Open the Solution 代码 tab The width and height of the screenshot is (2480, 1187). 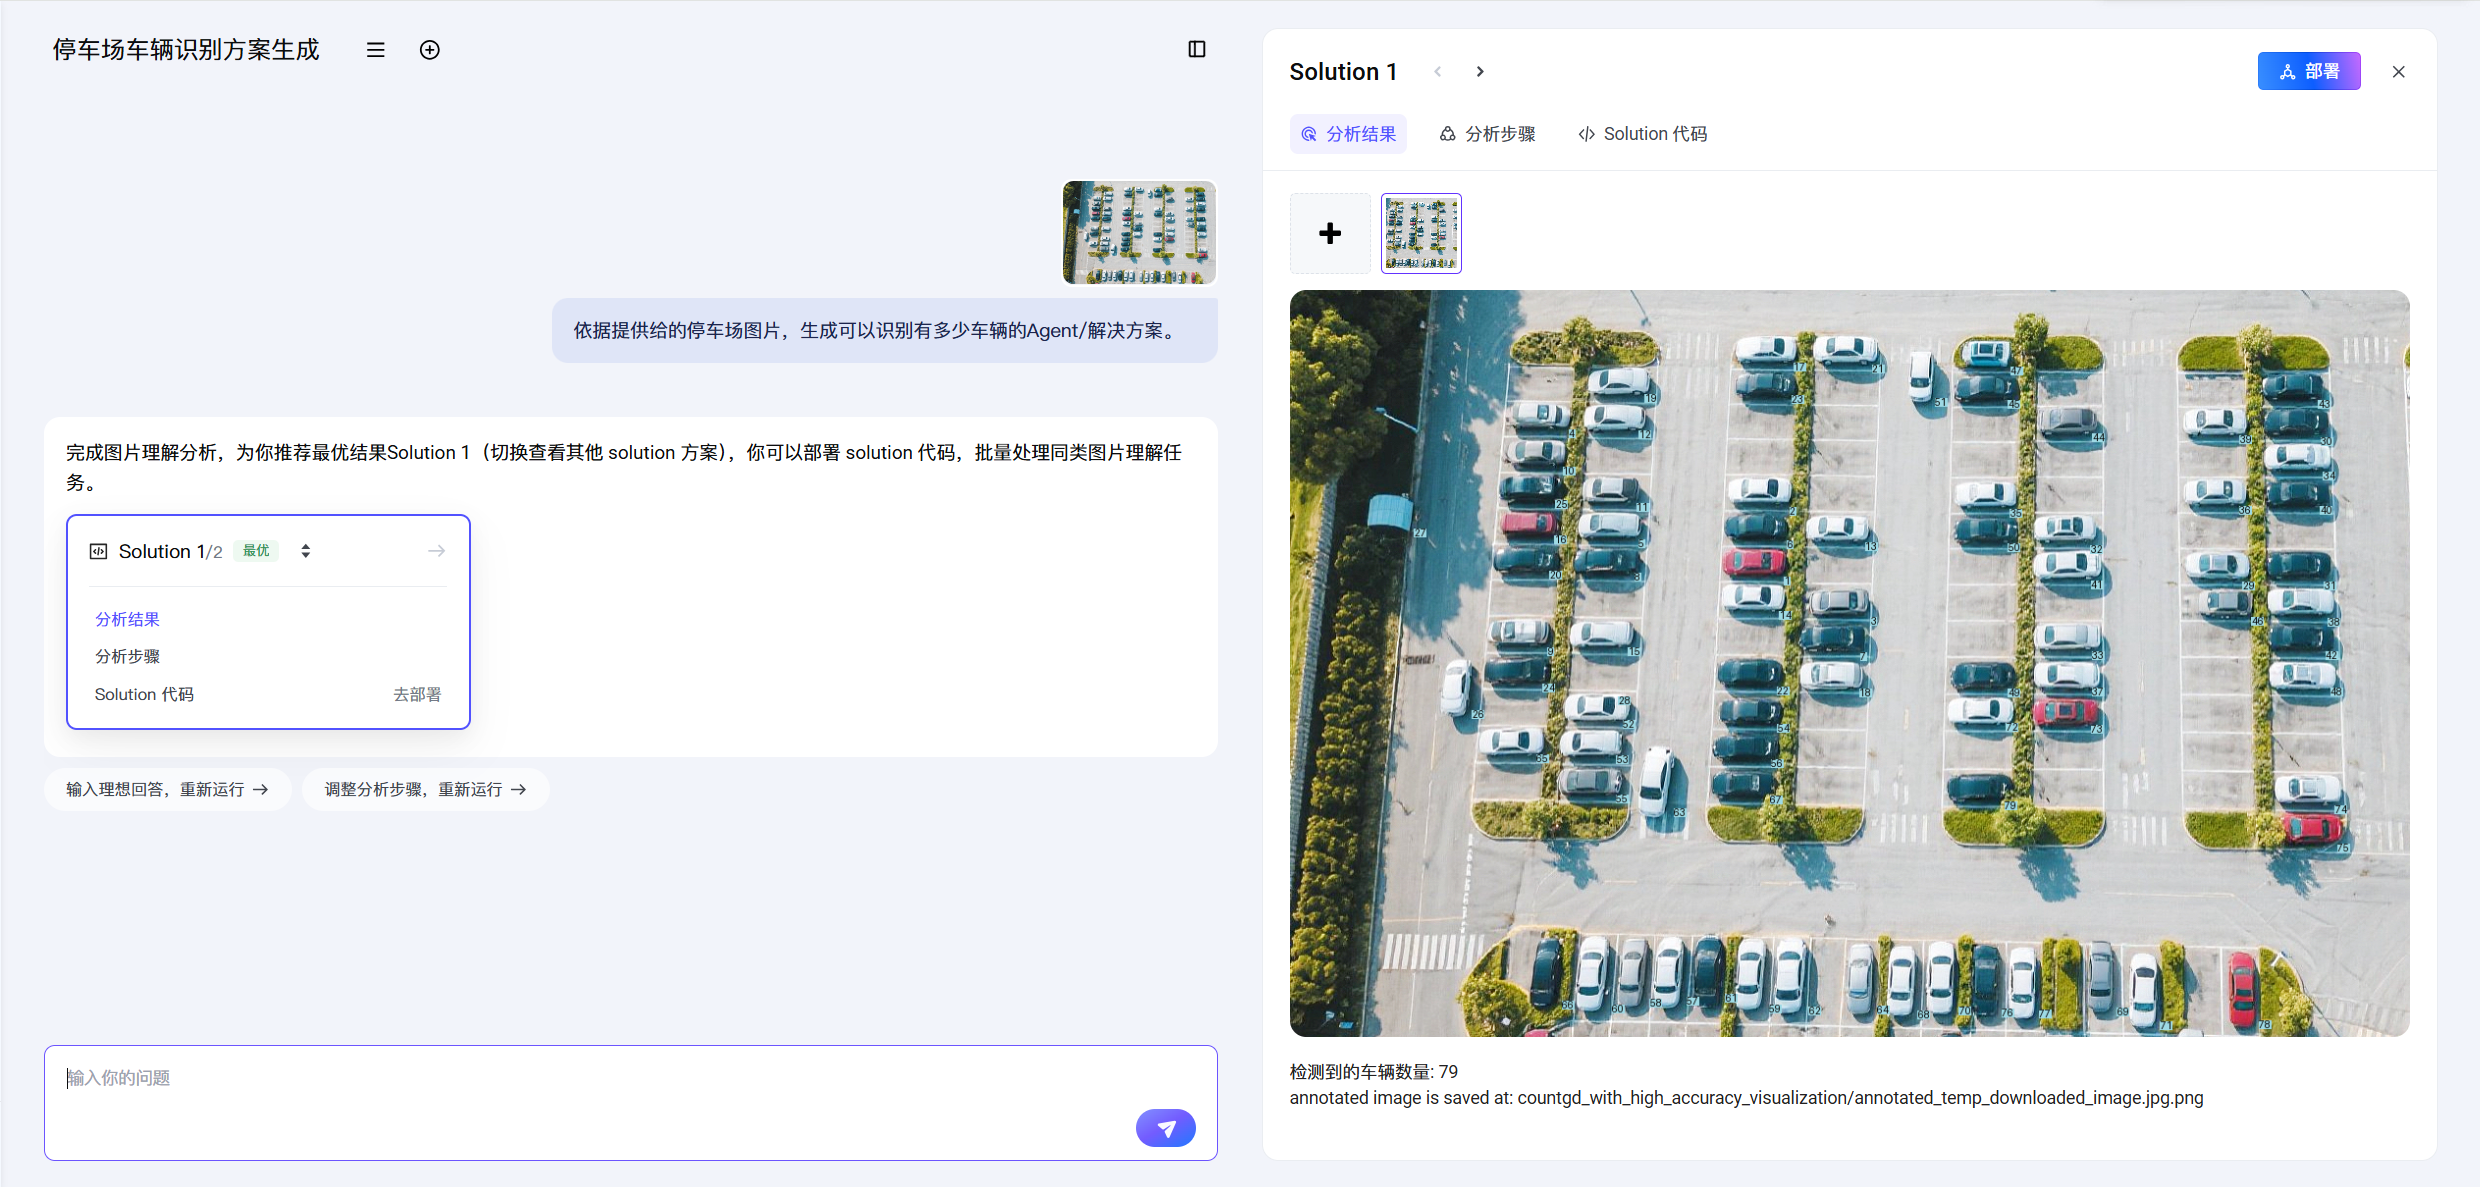[1642, 134]
